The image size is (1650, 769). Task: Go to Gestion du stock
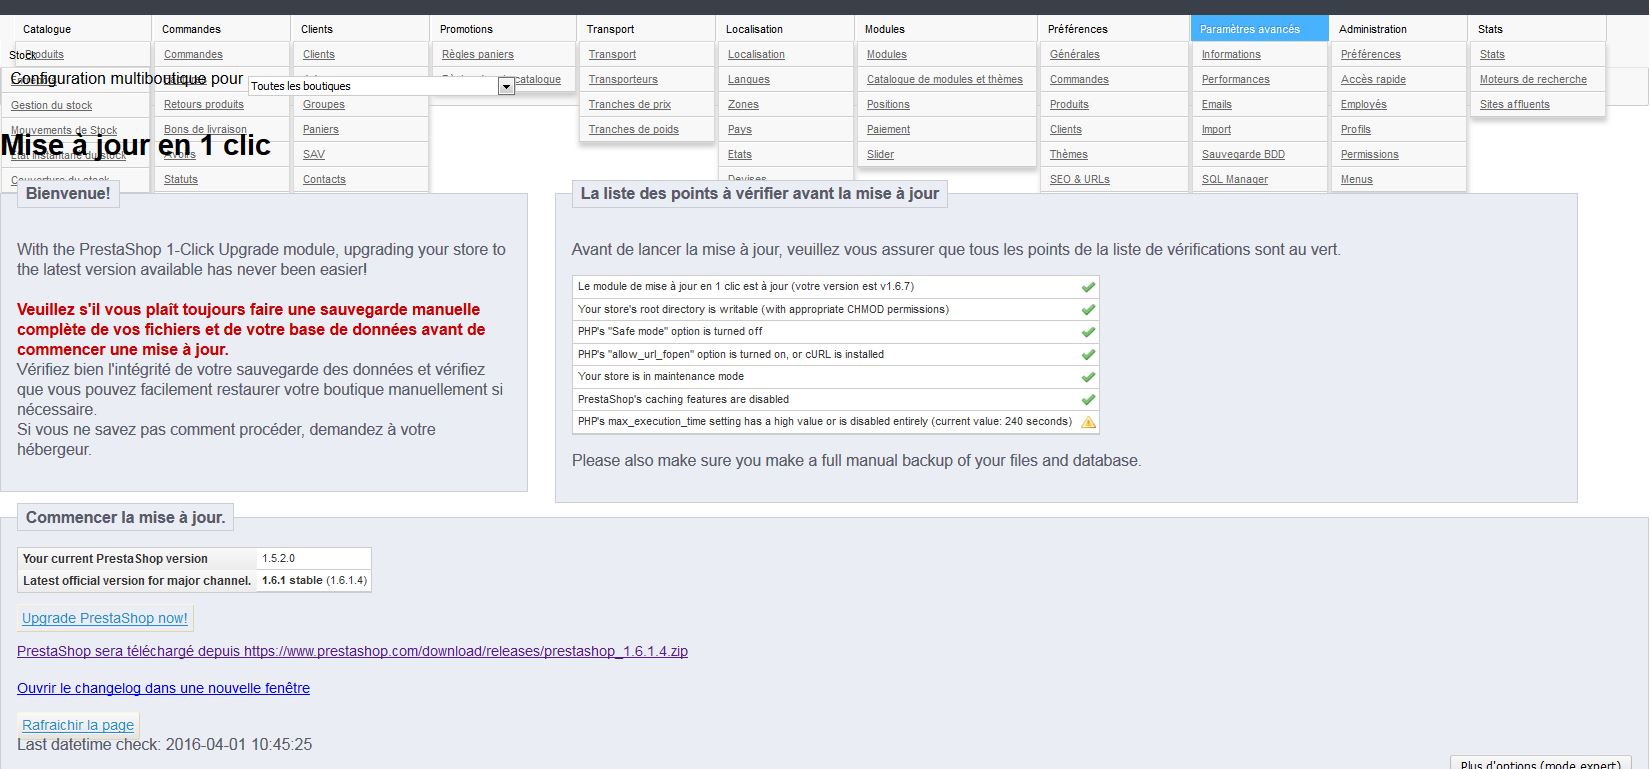pyautogui.click(x=51, y=105)
